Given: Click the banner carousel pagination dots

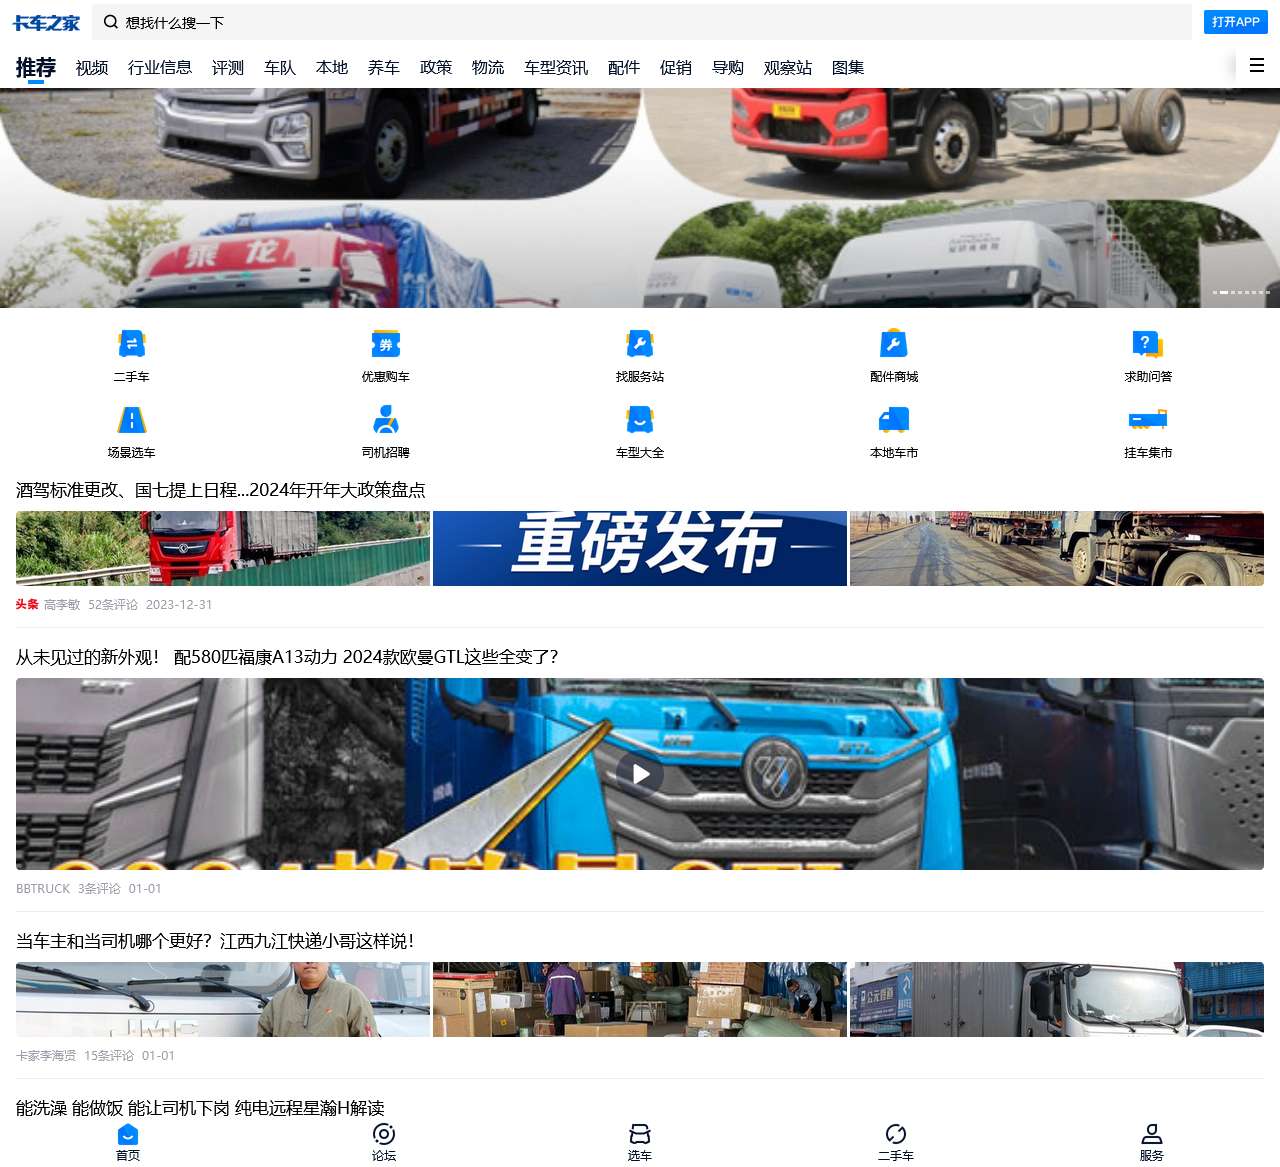Looking at the screenshot, I should [1241, 293].
